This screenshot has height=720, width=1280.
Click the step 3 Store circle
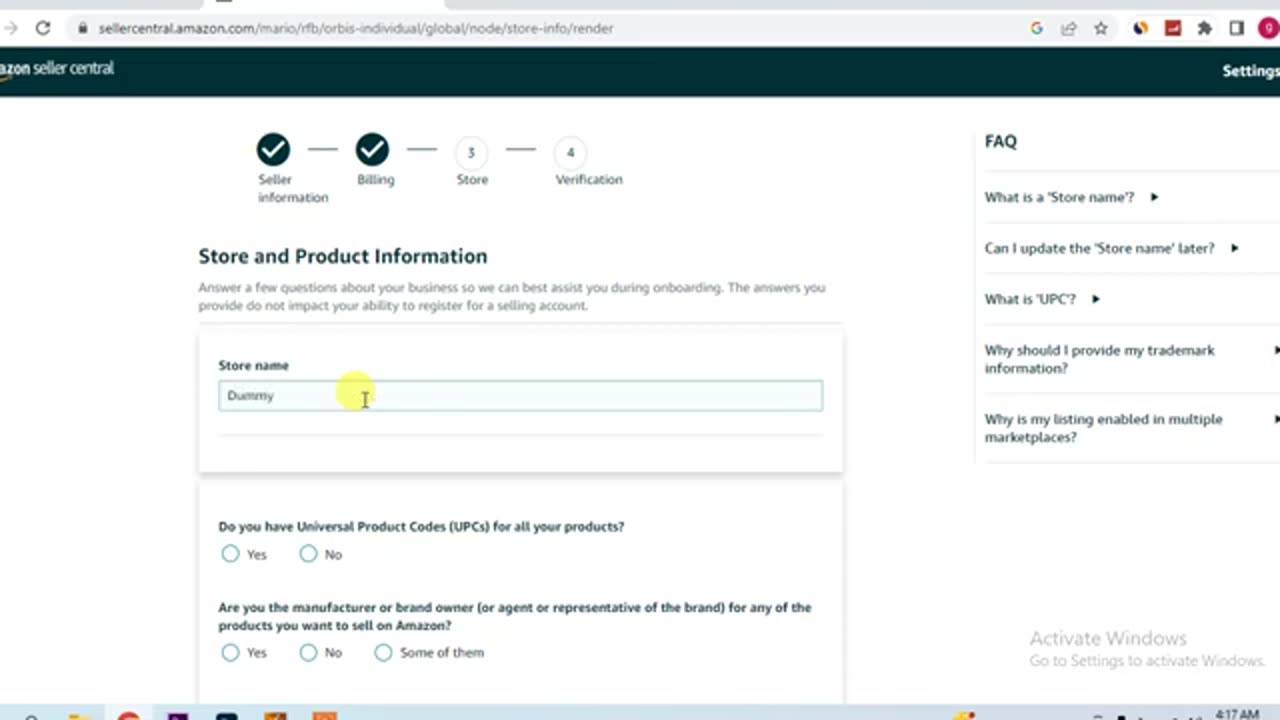tap(471, 152)
